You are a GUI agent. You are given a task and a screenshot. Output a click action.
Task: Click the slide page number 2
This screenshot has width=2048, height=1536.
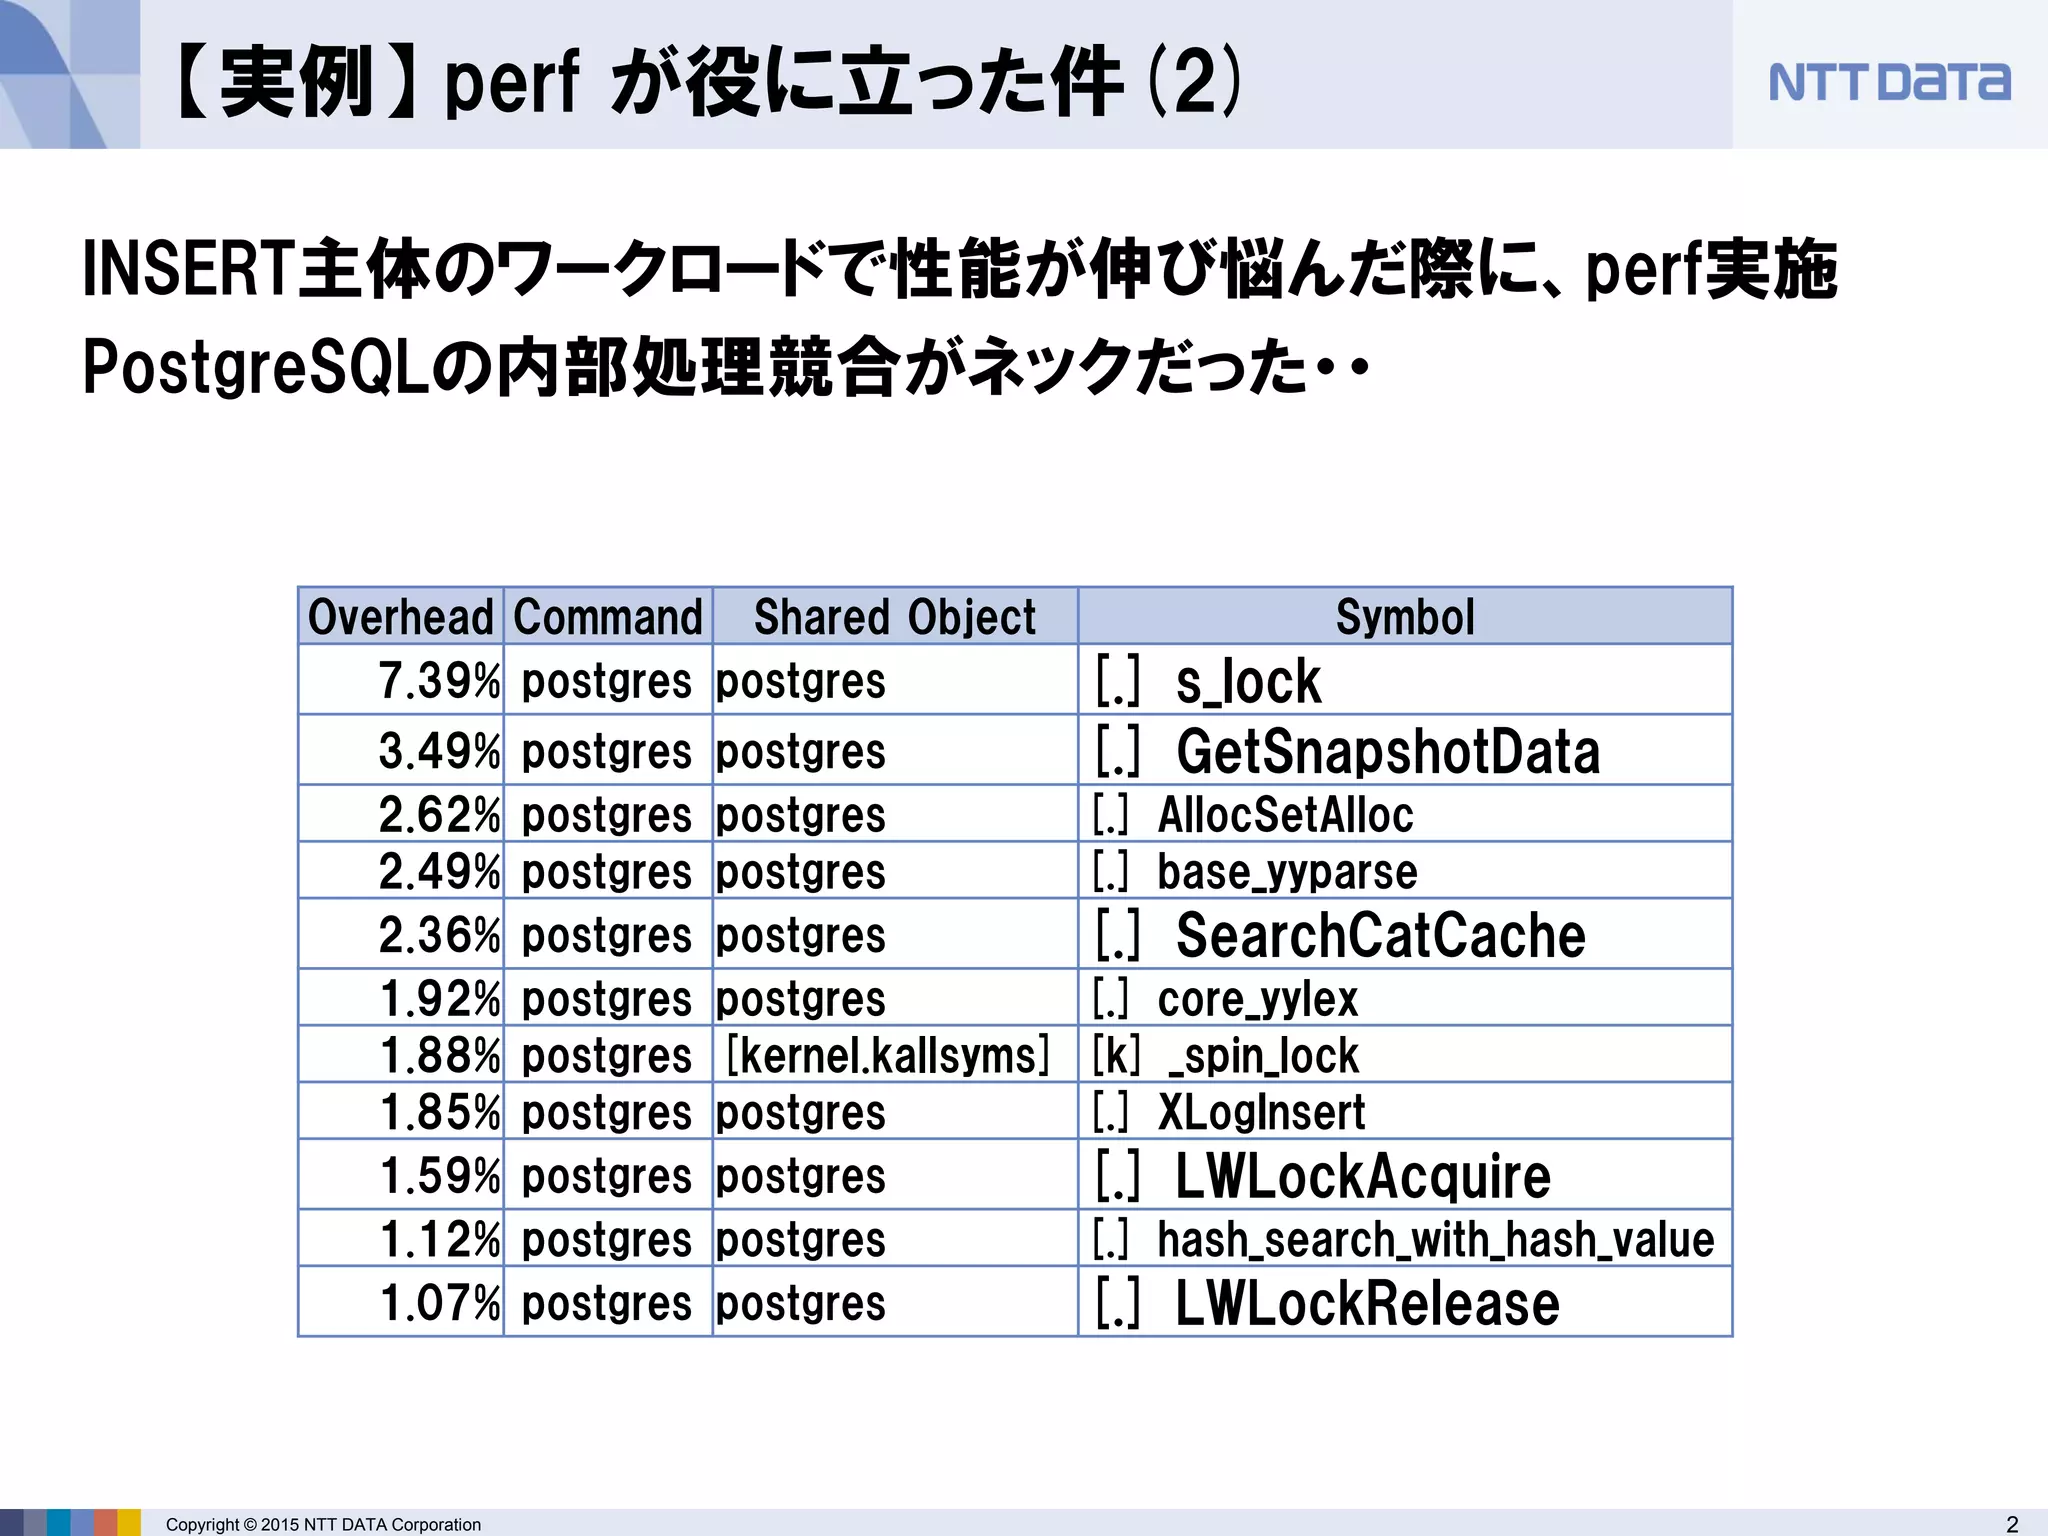click(2012, 1524)
